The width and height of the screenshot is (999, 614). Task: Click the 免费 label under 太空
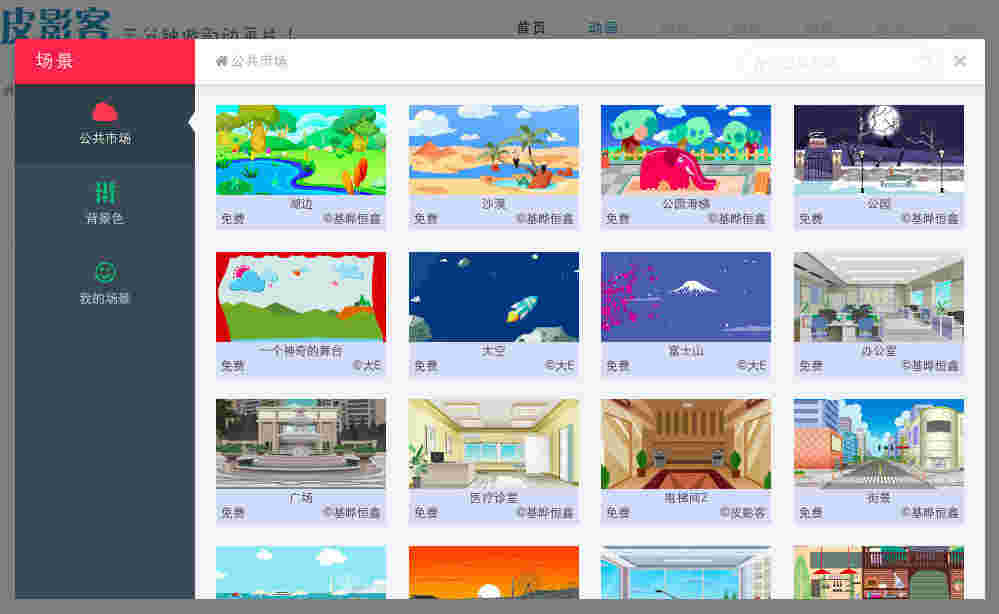point(426,366)
